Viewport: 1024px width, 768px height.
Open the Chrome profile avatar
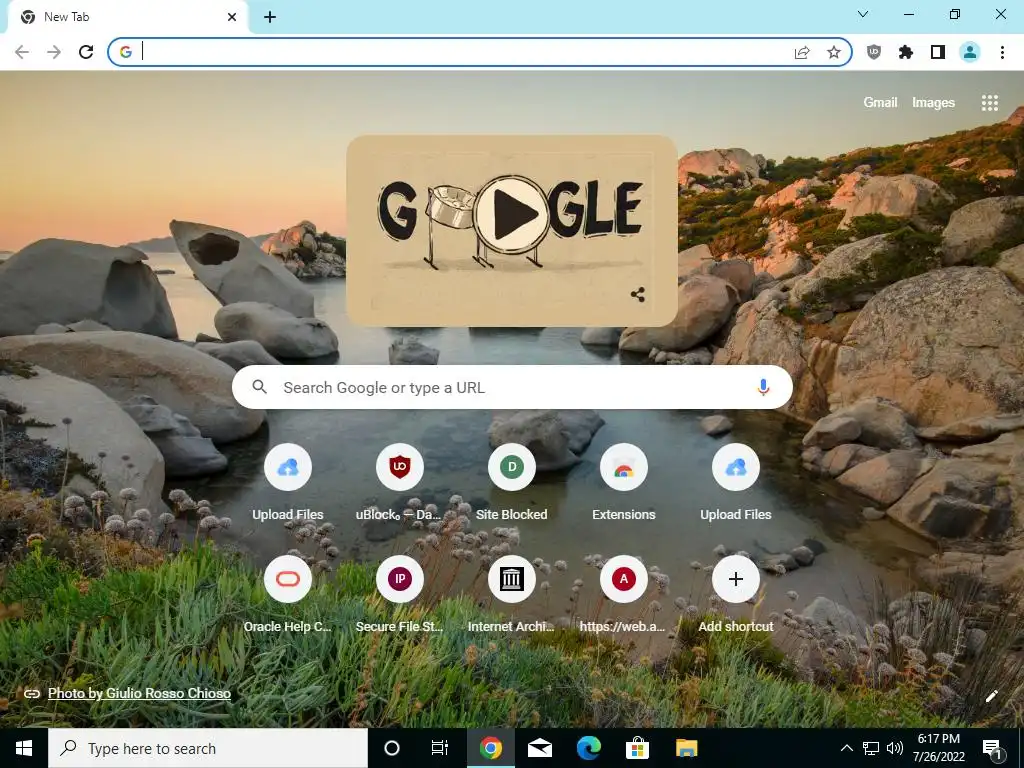point(970,52)
